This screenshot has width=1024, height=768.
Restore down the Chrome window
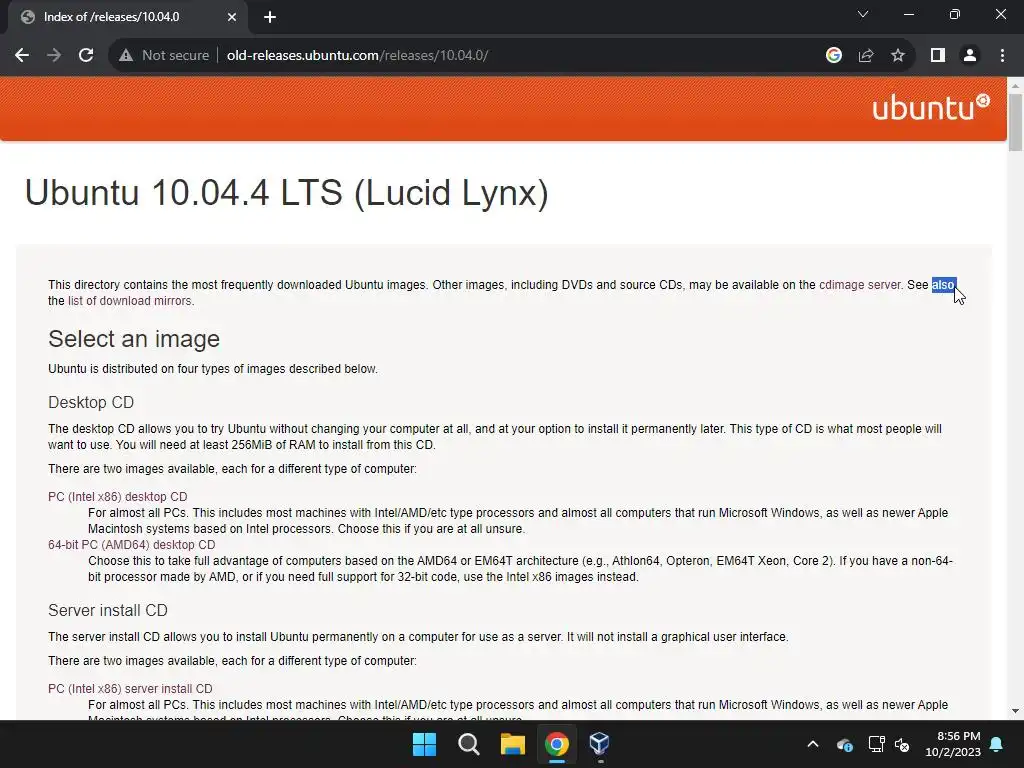[955, 14]
